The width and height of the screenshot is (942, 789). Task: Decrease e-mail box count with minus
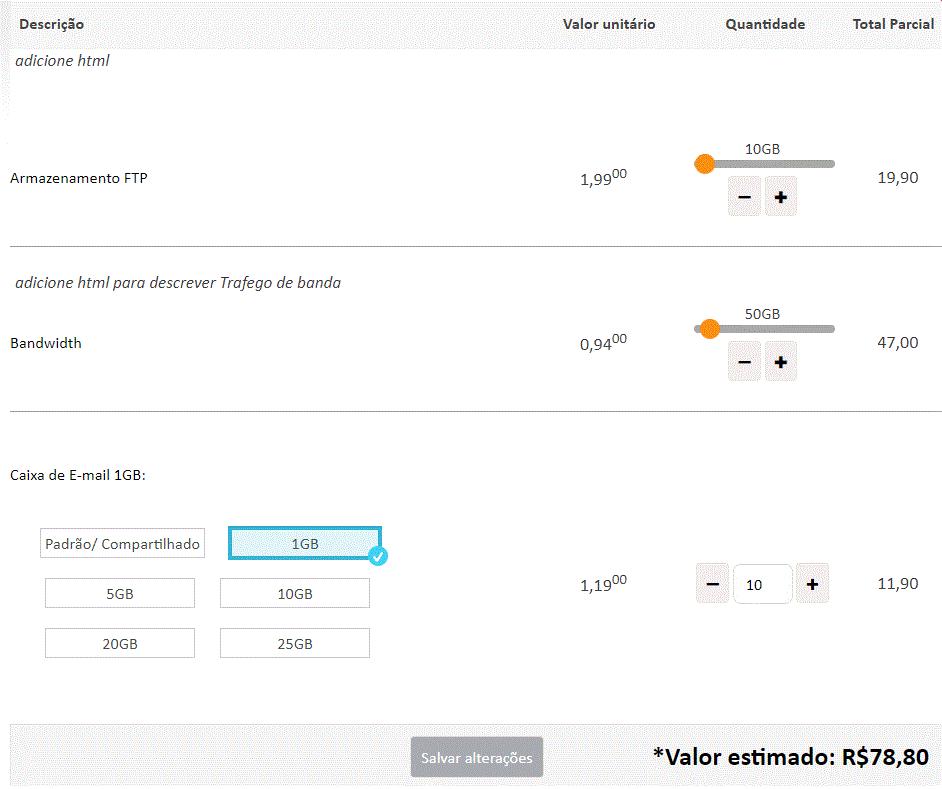(712, 584)
